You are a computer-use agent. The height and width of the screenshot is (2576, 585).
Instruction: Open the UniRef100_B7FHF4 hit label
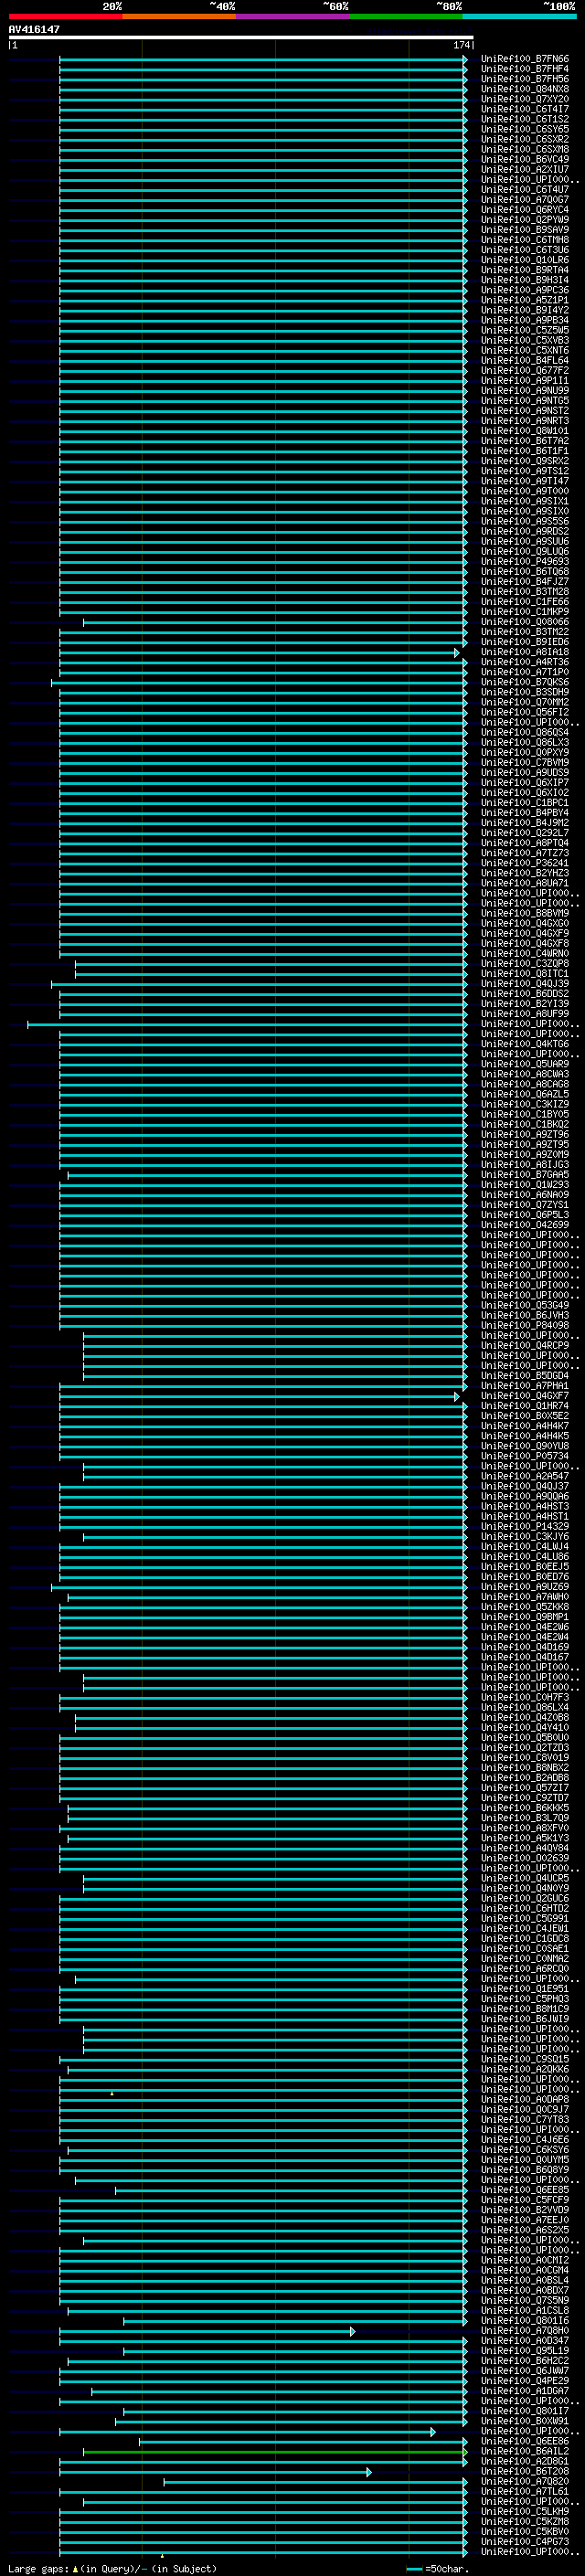524,69
